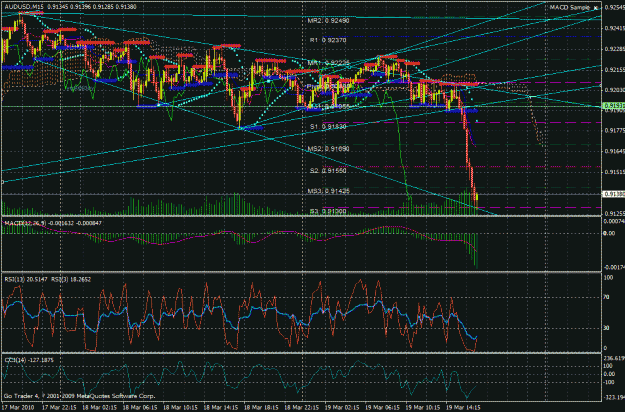This screenshot has height=412, width=625.
Task: Select the MR2 0.92490 pivot label
Action: 328,20
